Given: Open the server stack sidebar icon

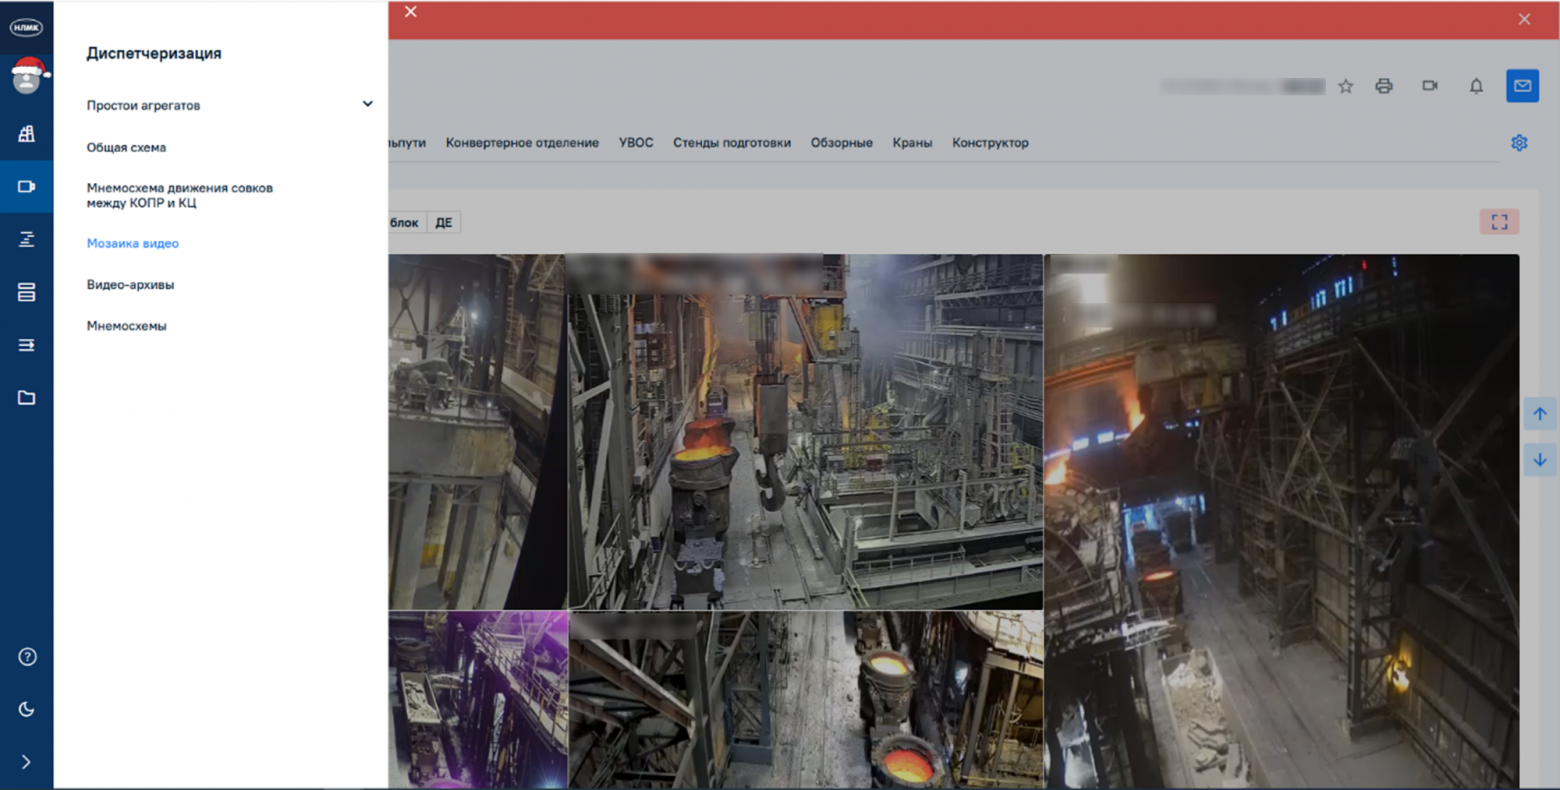Looking at the screenshot, I should click(x=27, y=292).
